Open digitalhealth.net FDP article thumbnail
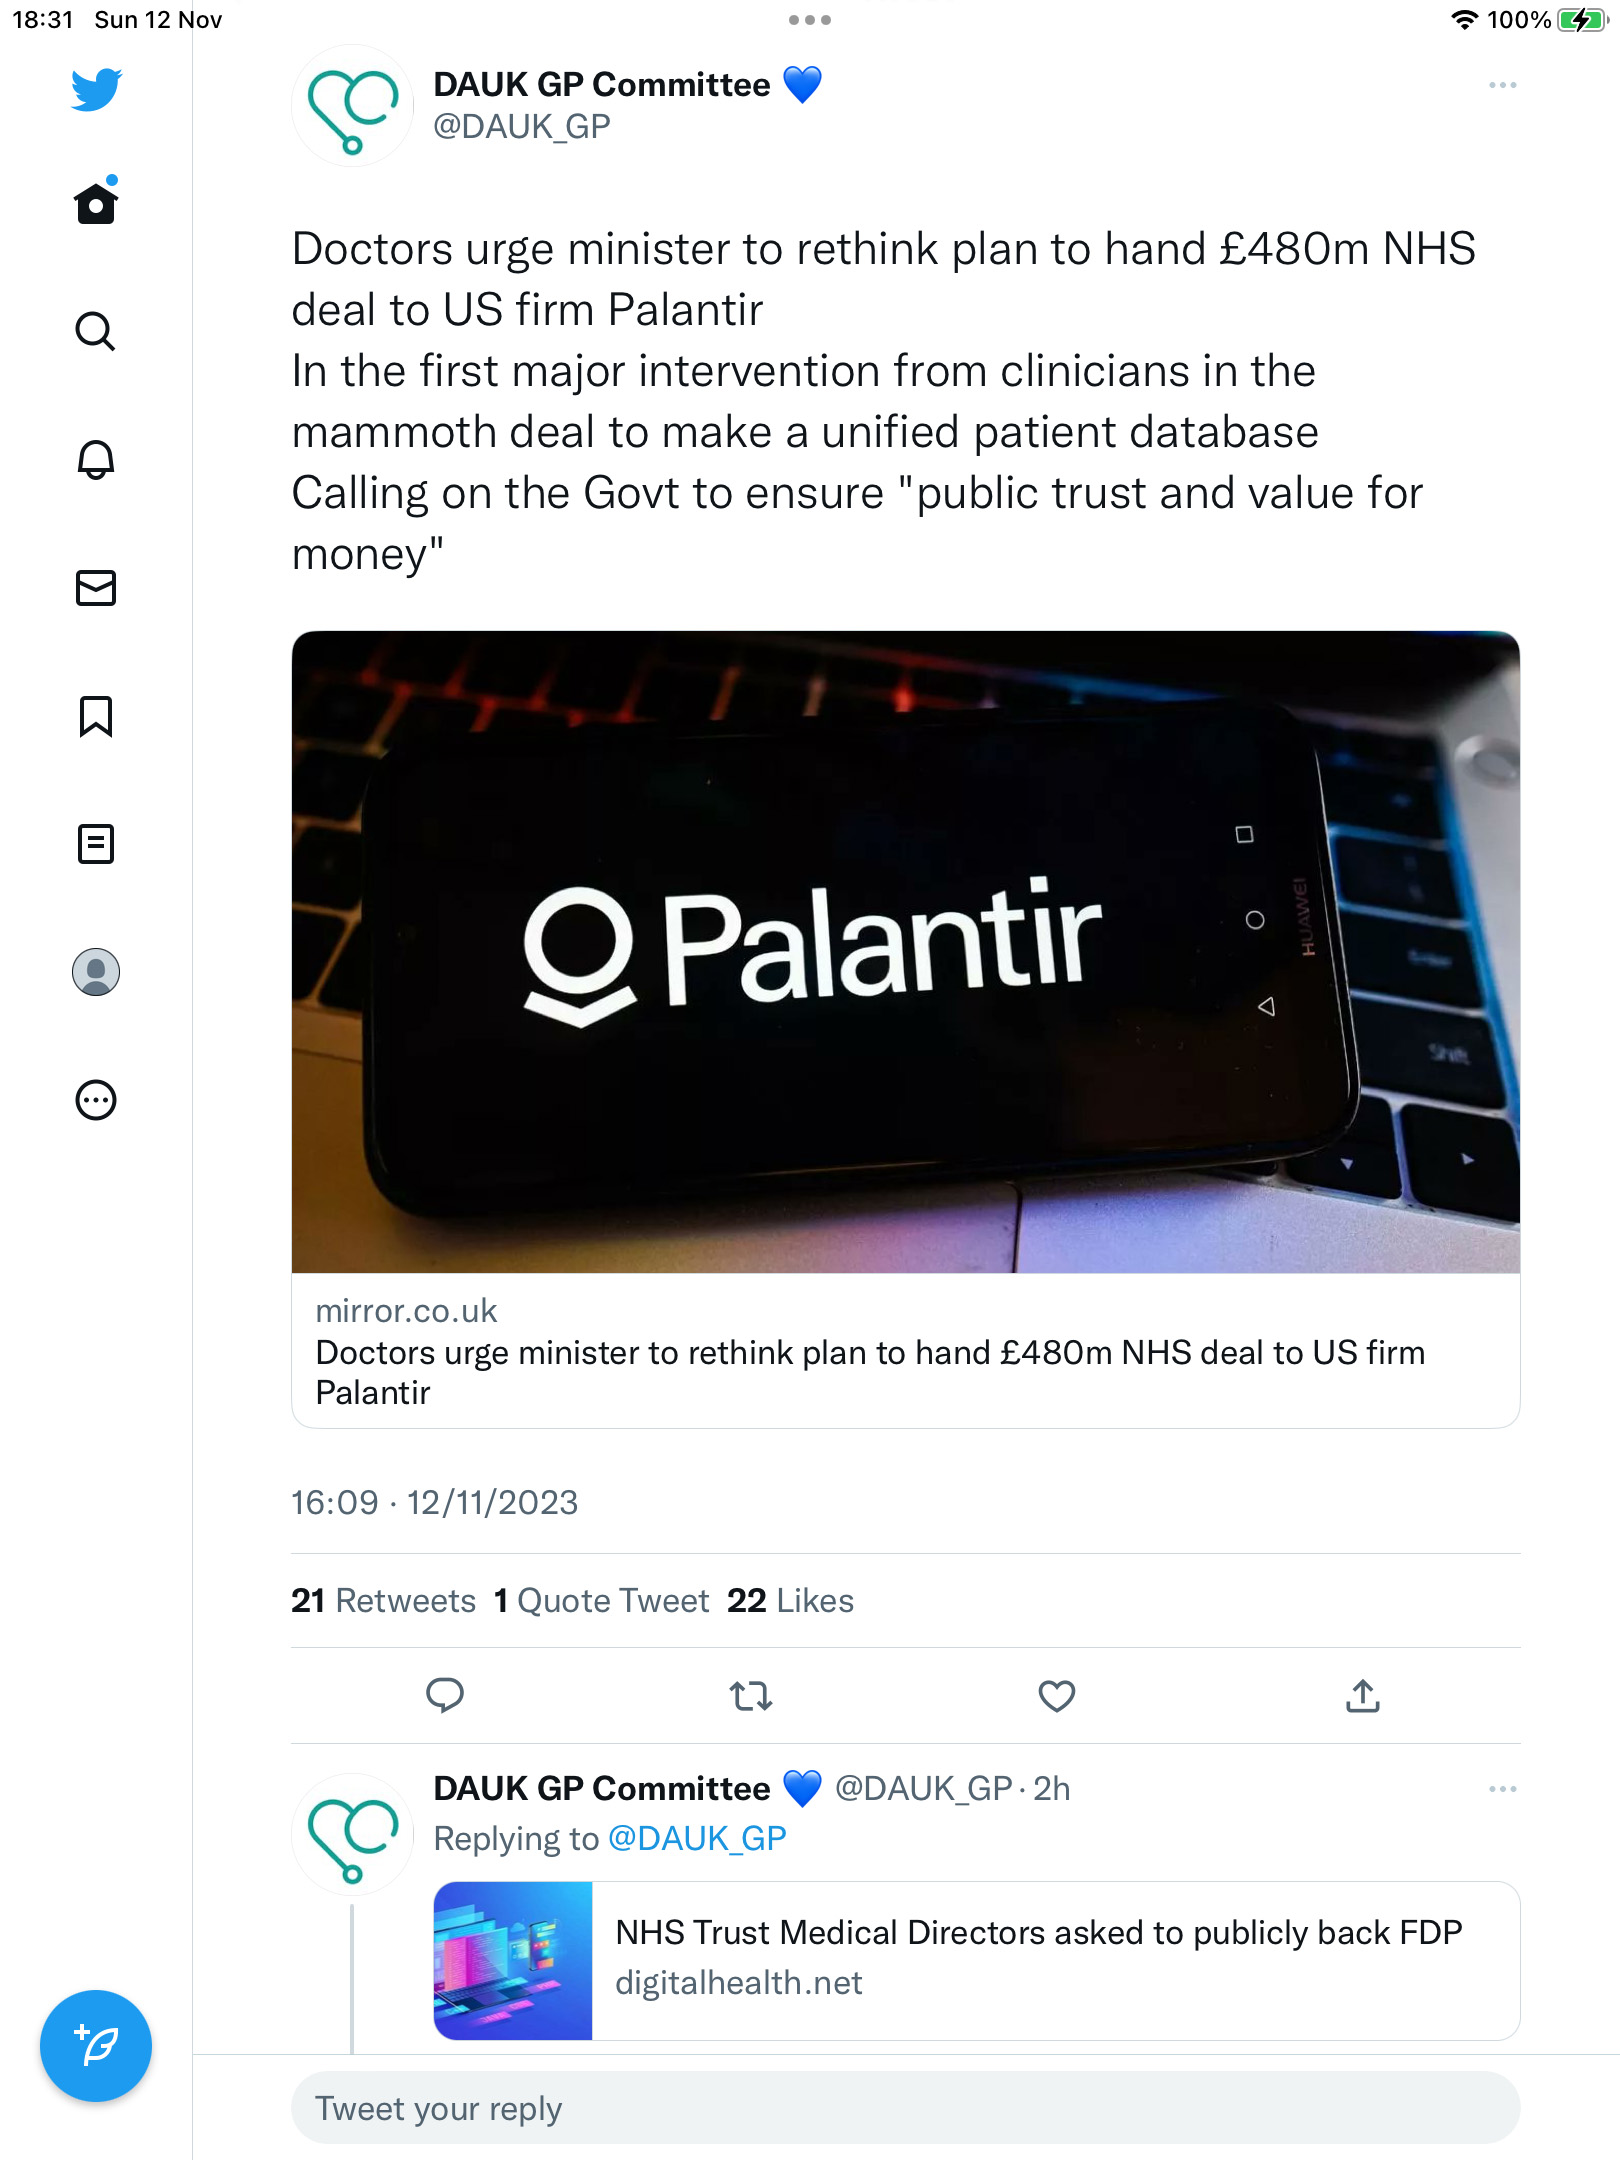1620x2160 pixels. click(513, 1961)
